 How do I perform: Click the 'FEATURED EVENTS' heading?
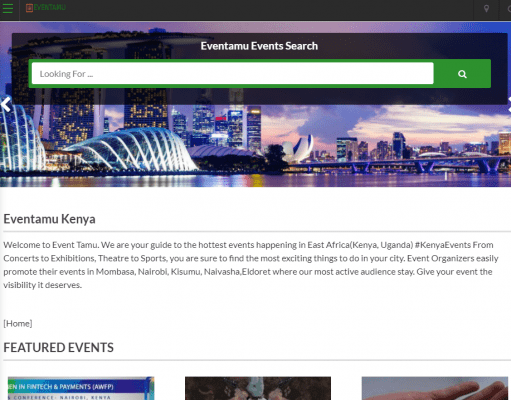click(58, 348)
